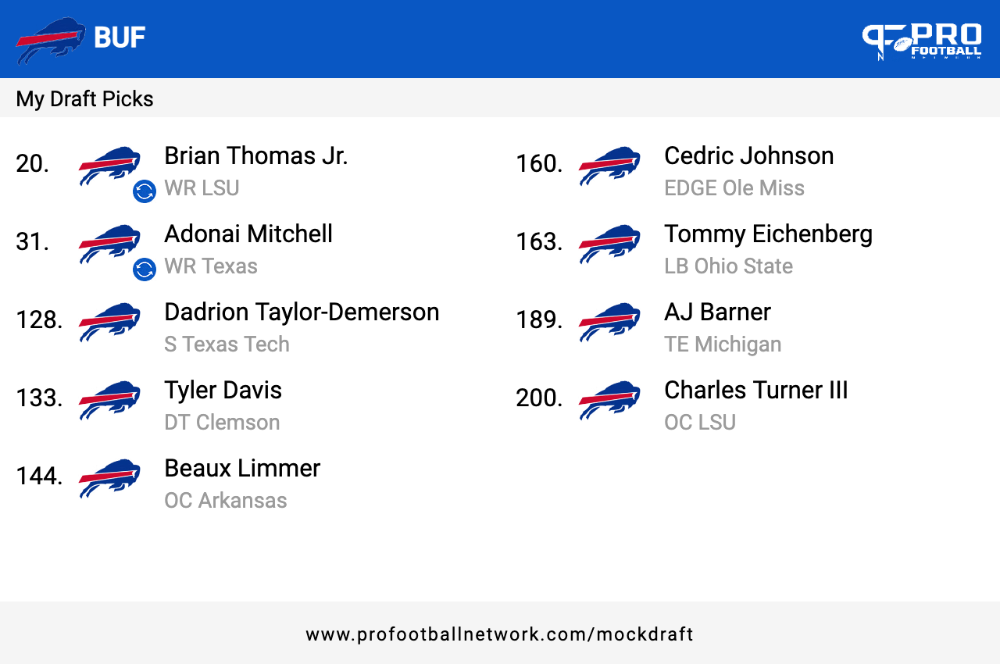Click the Buffalo Bills logo in header
The image size is (1000, 664).
(x=50, y=40)
